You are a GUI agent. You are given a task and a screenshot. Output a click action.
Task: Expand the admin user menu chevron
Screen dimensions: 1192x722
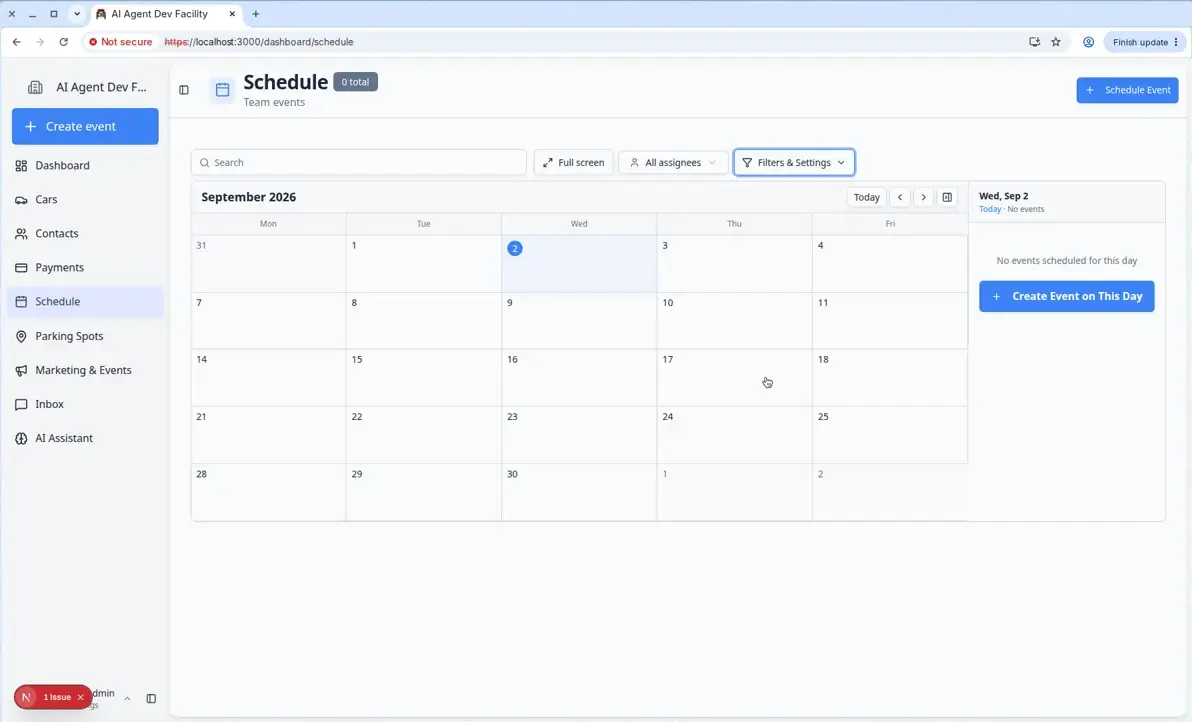click(127, 698)
